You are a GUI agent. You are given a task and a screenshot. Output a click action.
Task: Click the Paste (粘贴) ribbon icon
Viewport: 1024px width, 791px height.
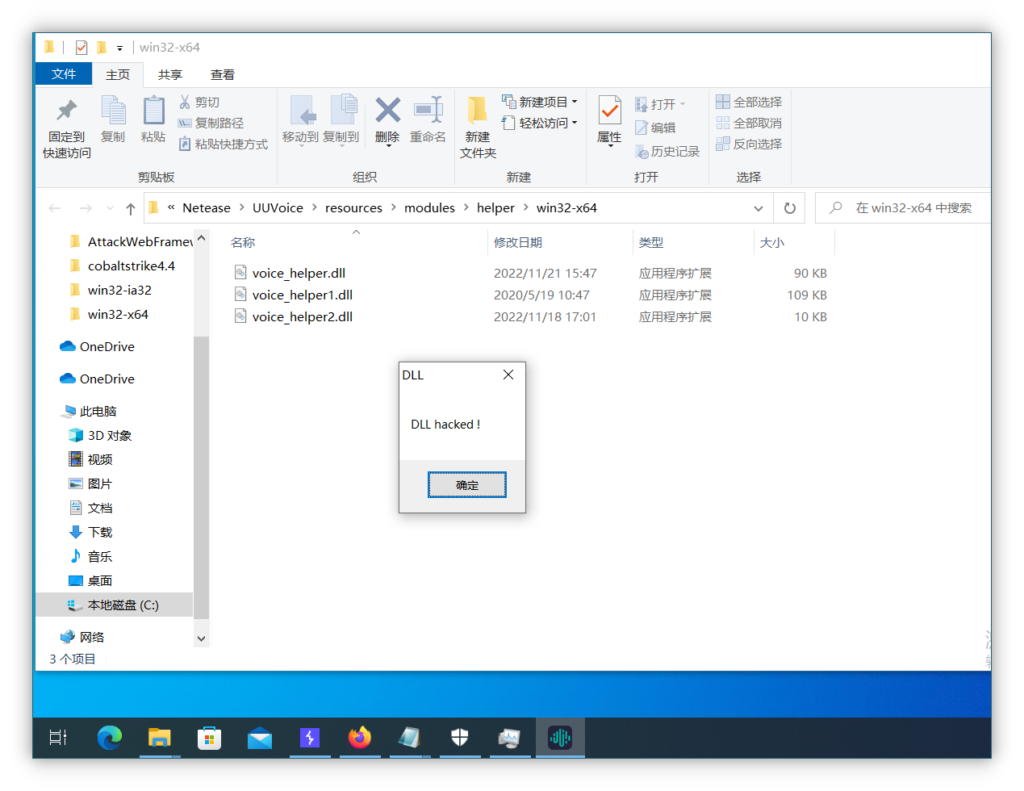153,111
